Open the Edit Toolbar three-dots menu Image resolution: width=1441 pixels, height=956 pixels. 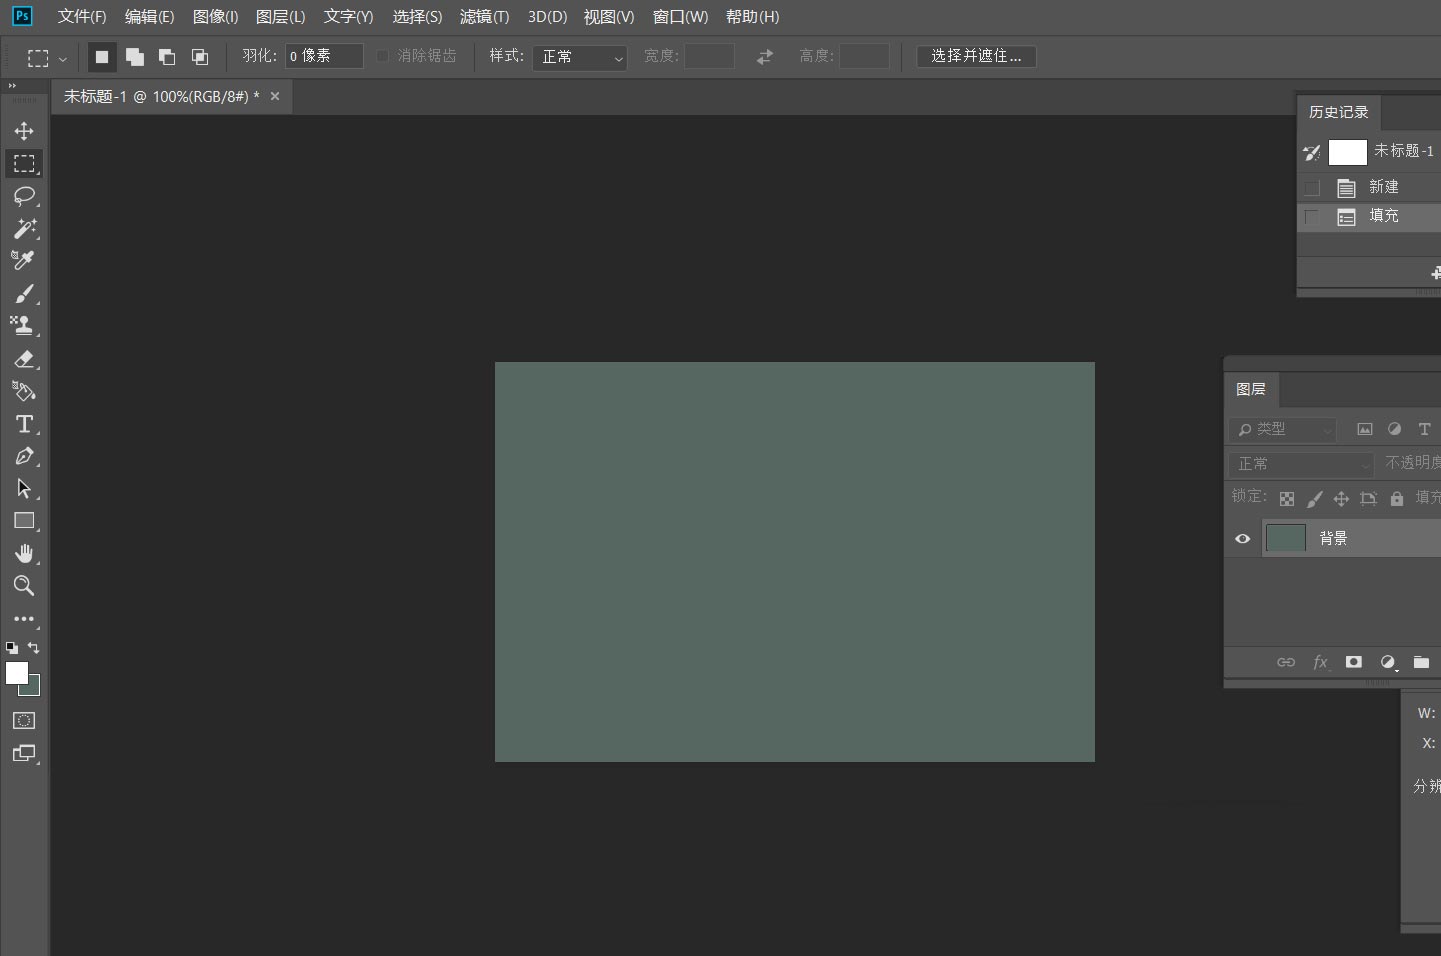tap(24, 619)
